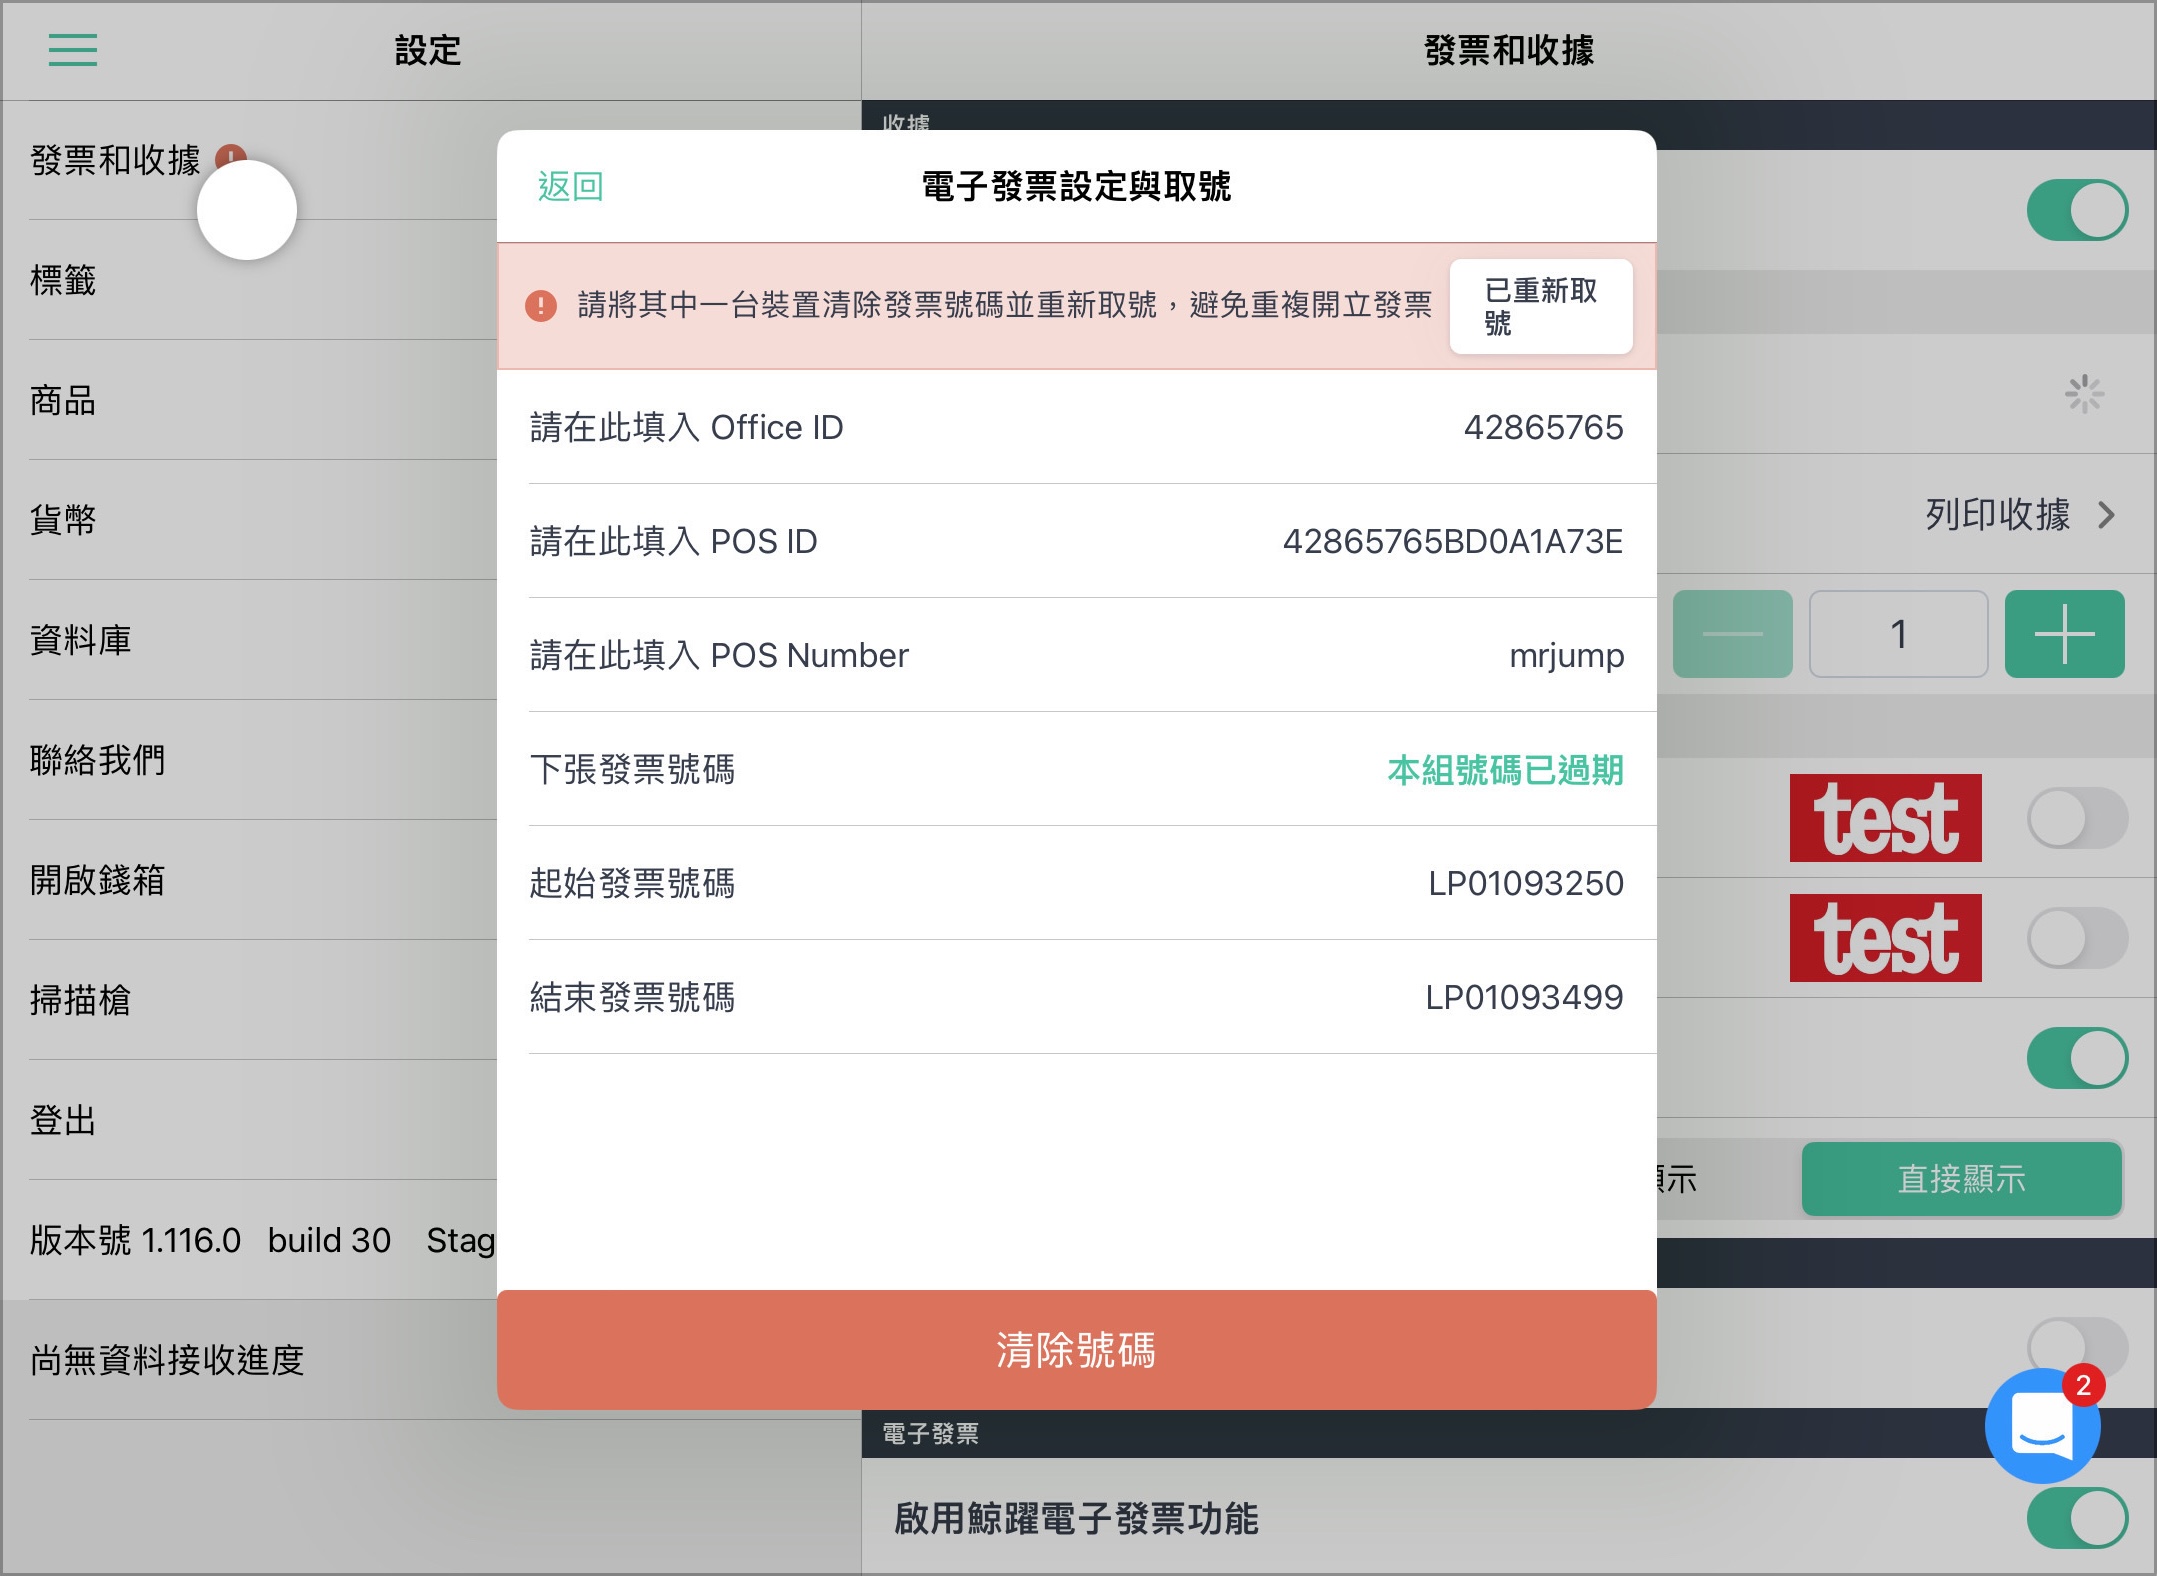Click 已重新取號 button
The image size is (2157, 1576).
pos(1541,306)
